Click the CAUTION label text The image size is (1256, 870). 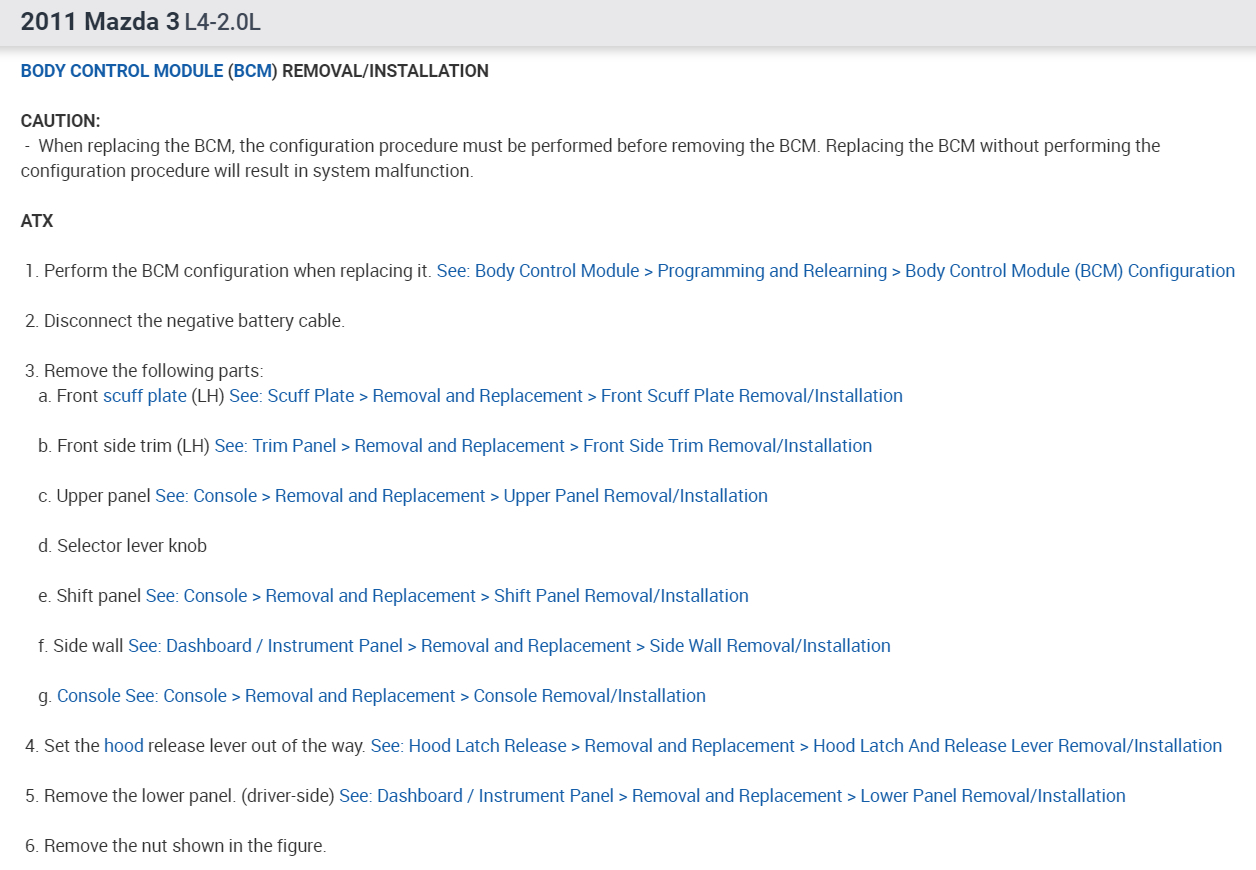point(60,121)
